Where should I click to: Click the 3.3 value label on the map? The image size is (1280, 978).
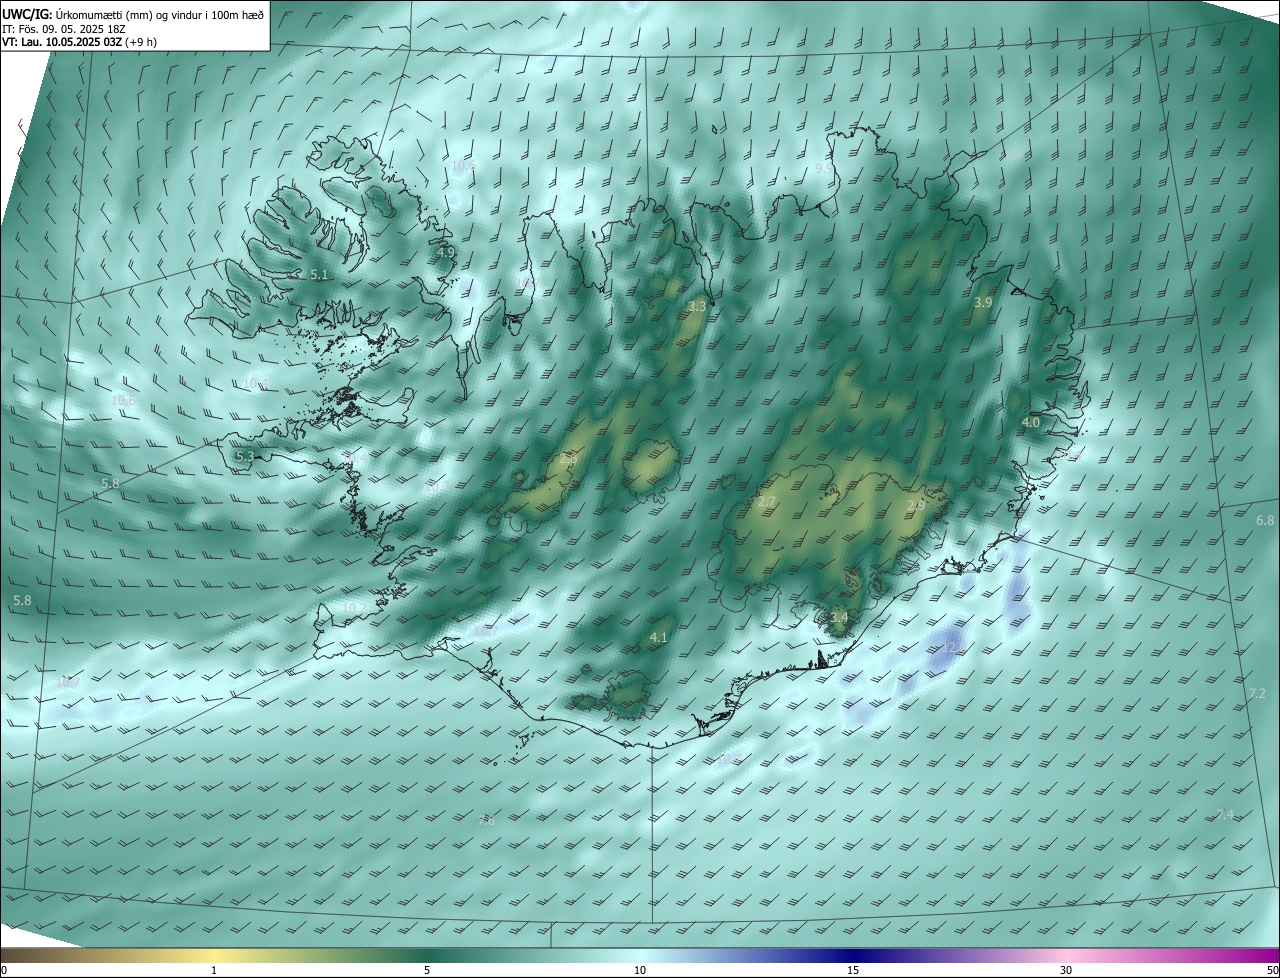pos(698,307)
